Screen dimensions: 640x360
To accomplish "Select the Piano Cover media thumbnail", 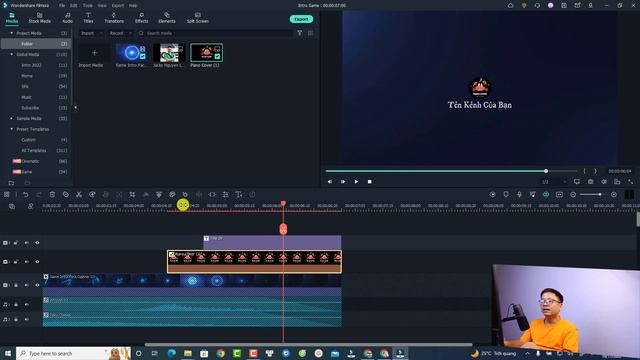I will click(x=207, y=53).
